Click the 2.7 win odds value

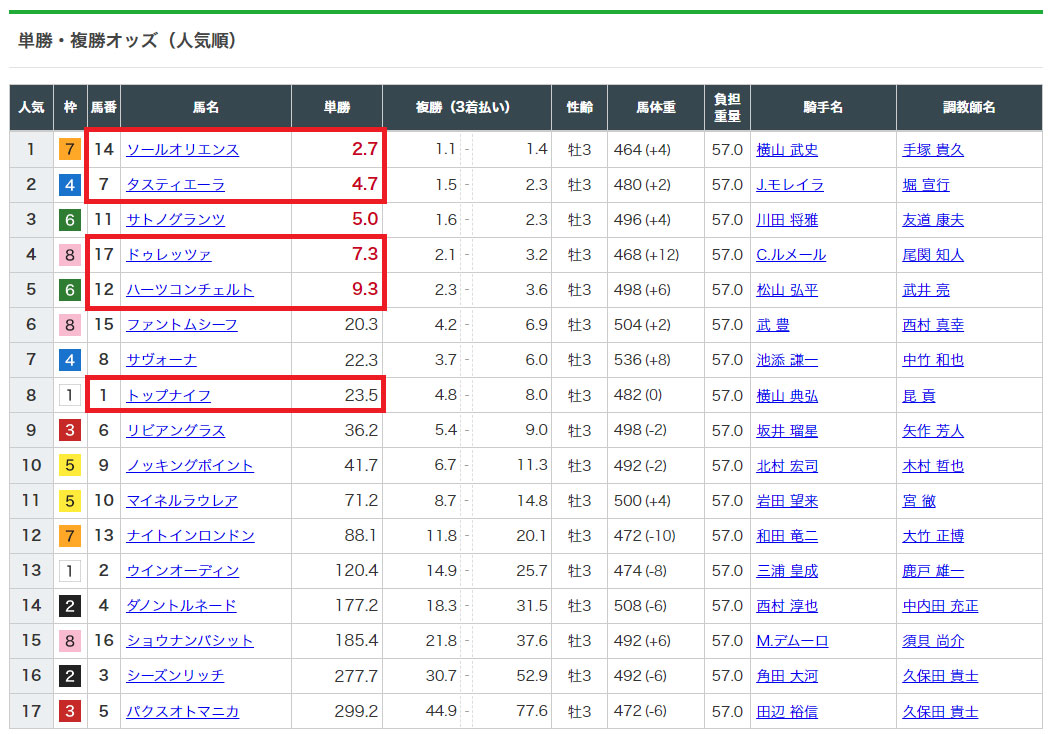(364, 150)
